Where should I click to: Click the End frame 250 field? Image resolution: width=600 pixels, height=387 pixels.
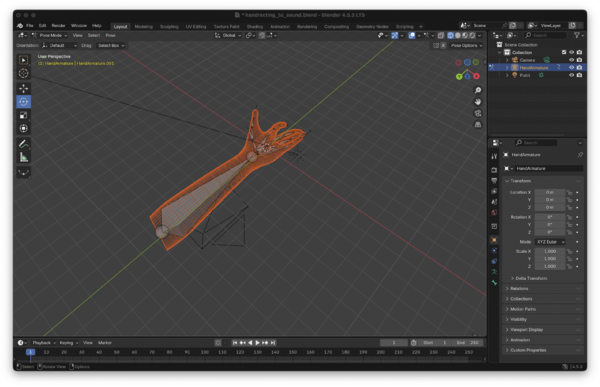click(x=468, y=343)
